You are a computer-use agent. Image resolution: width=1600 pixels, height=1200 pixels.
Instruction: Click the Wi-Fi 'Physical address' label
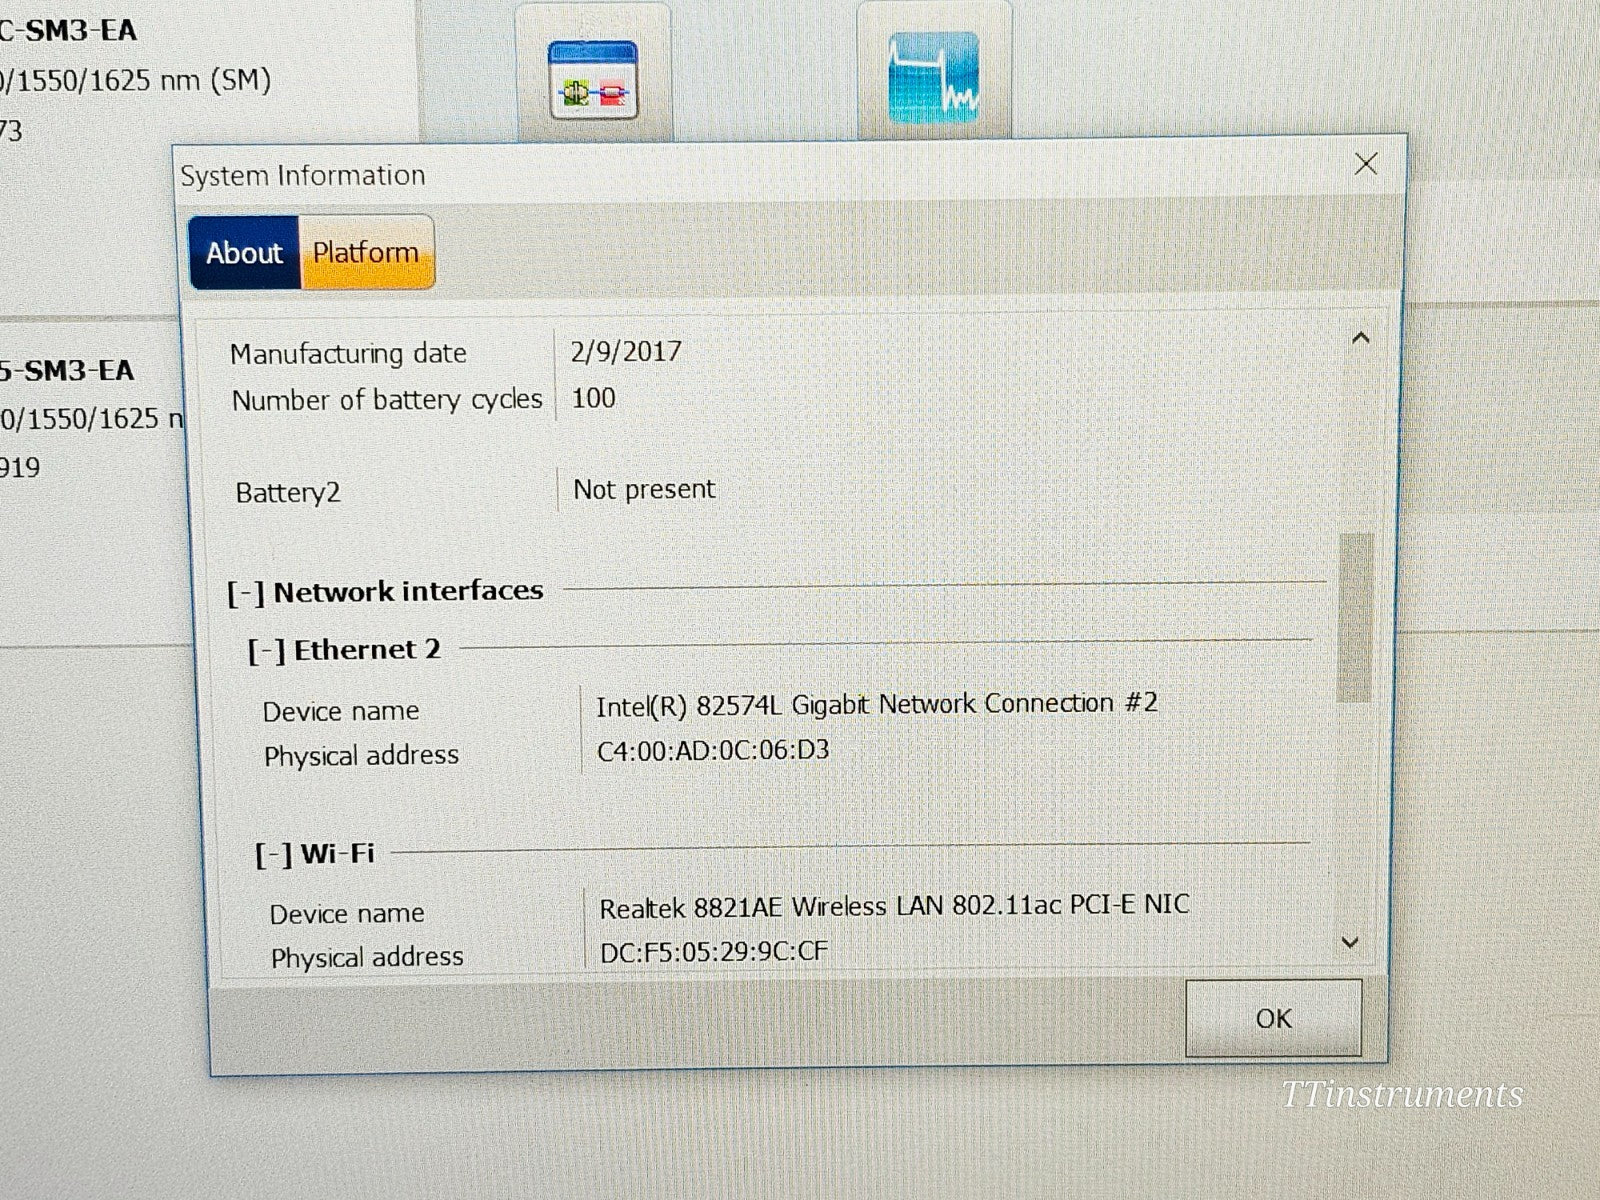[x=367, y=958]
